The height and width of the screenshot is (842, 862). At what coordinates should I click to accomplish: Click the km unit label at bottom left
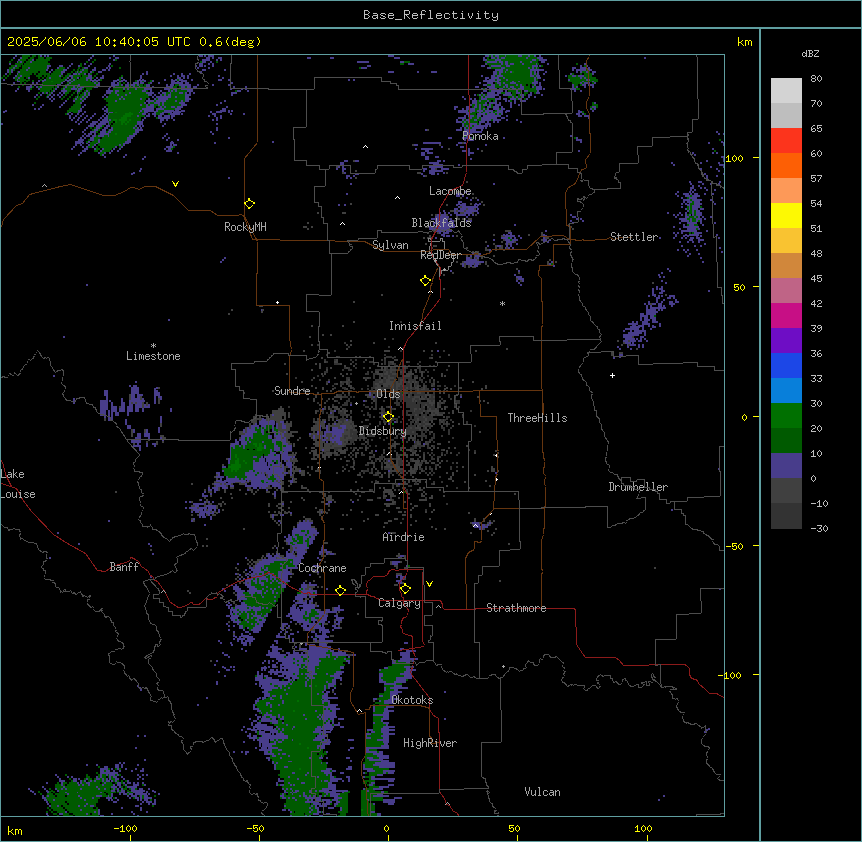[15, 830]
